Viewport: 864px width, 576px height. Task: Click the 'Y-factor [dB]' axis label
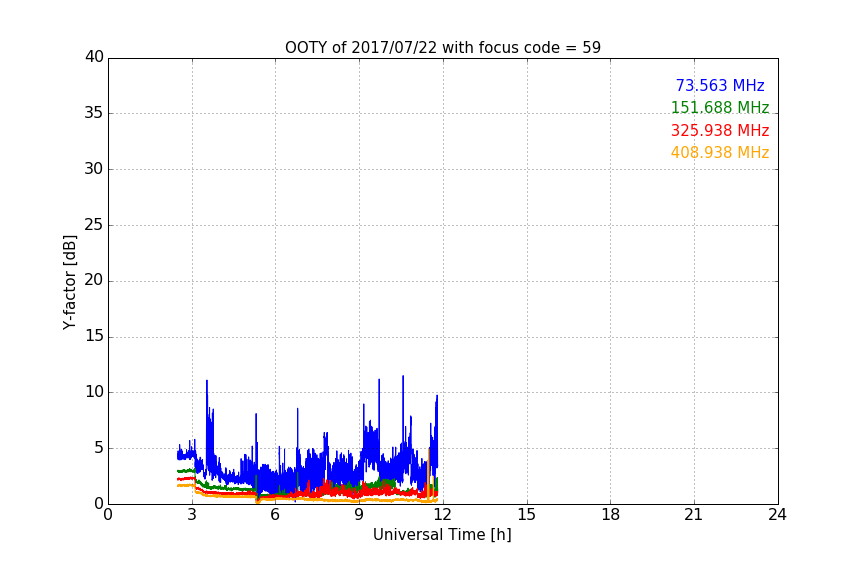69,282
